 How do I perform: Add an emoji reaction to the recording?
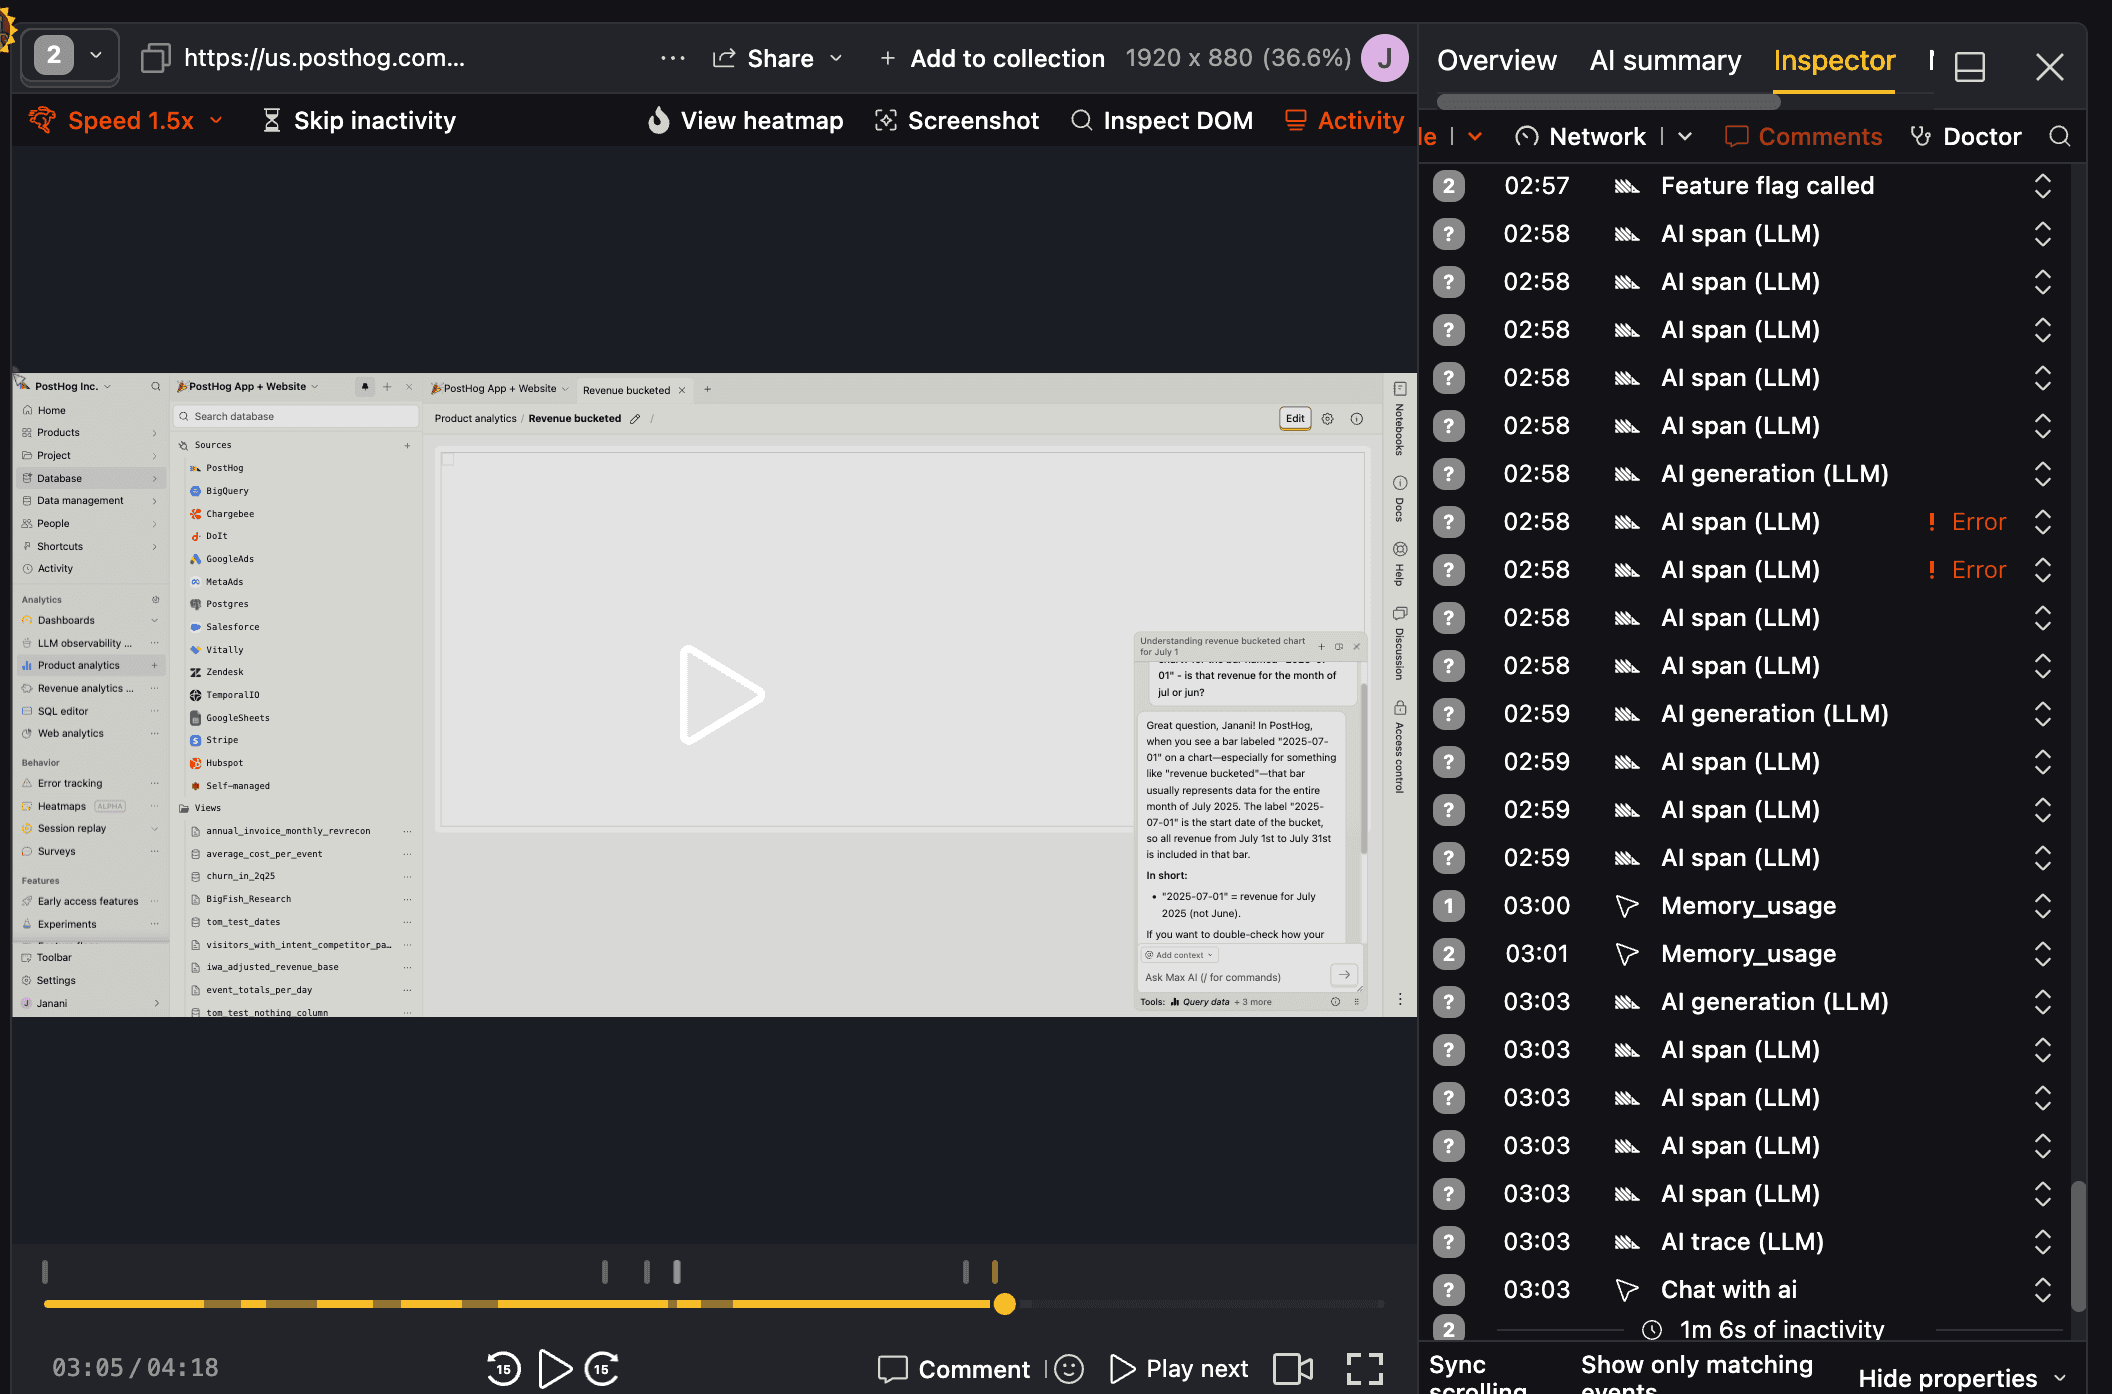(x=1069, y=1368)
